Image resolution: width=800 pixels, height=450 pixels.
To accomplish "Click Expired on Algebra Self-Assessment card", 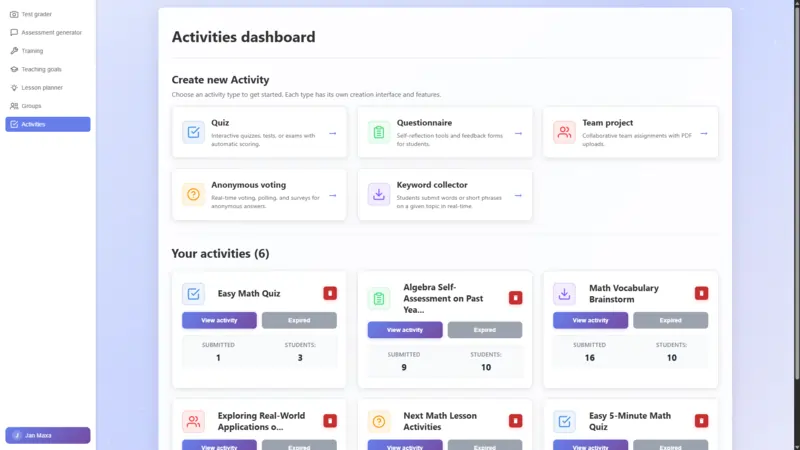I will tap(484, 330).
